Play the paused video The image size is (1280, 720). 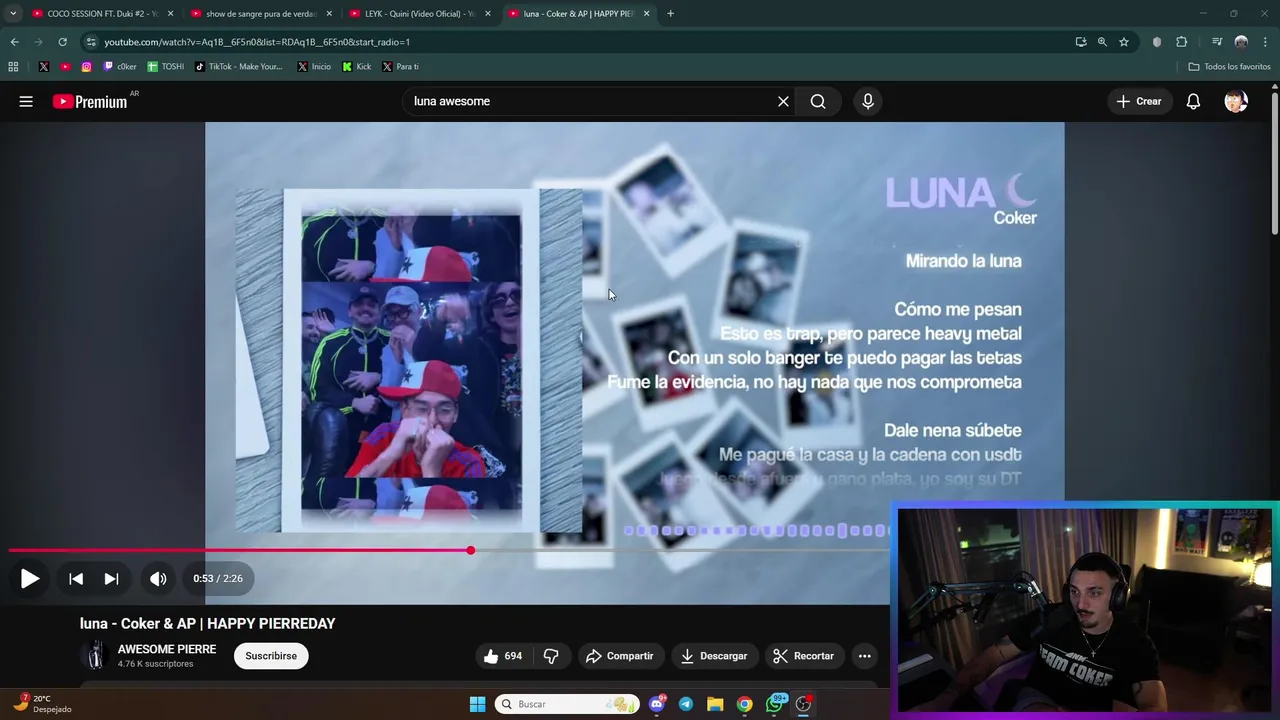(30, 578)
